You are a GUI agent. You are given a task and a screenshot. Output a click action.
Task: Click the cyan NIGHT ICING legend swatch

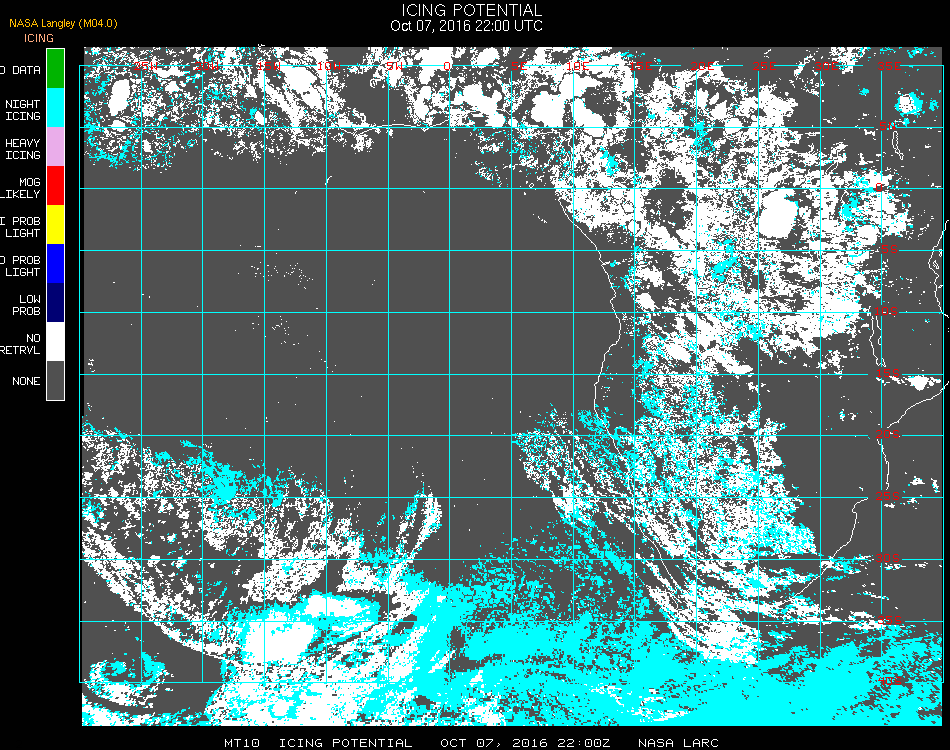55,108
